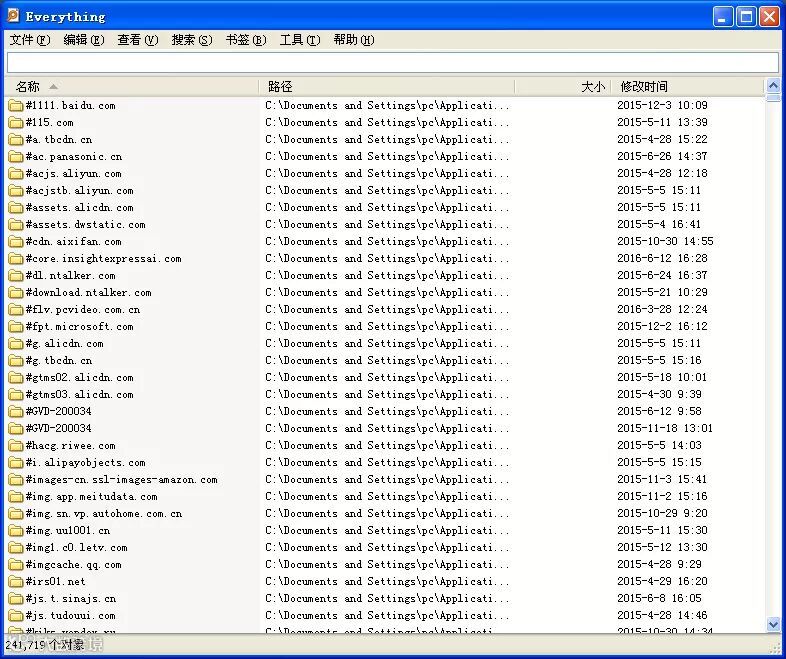Select folder icon next to #acjs.aliyun.com

coord(16,173)
